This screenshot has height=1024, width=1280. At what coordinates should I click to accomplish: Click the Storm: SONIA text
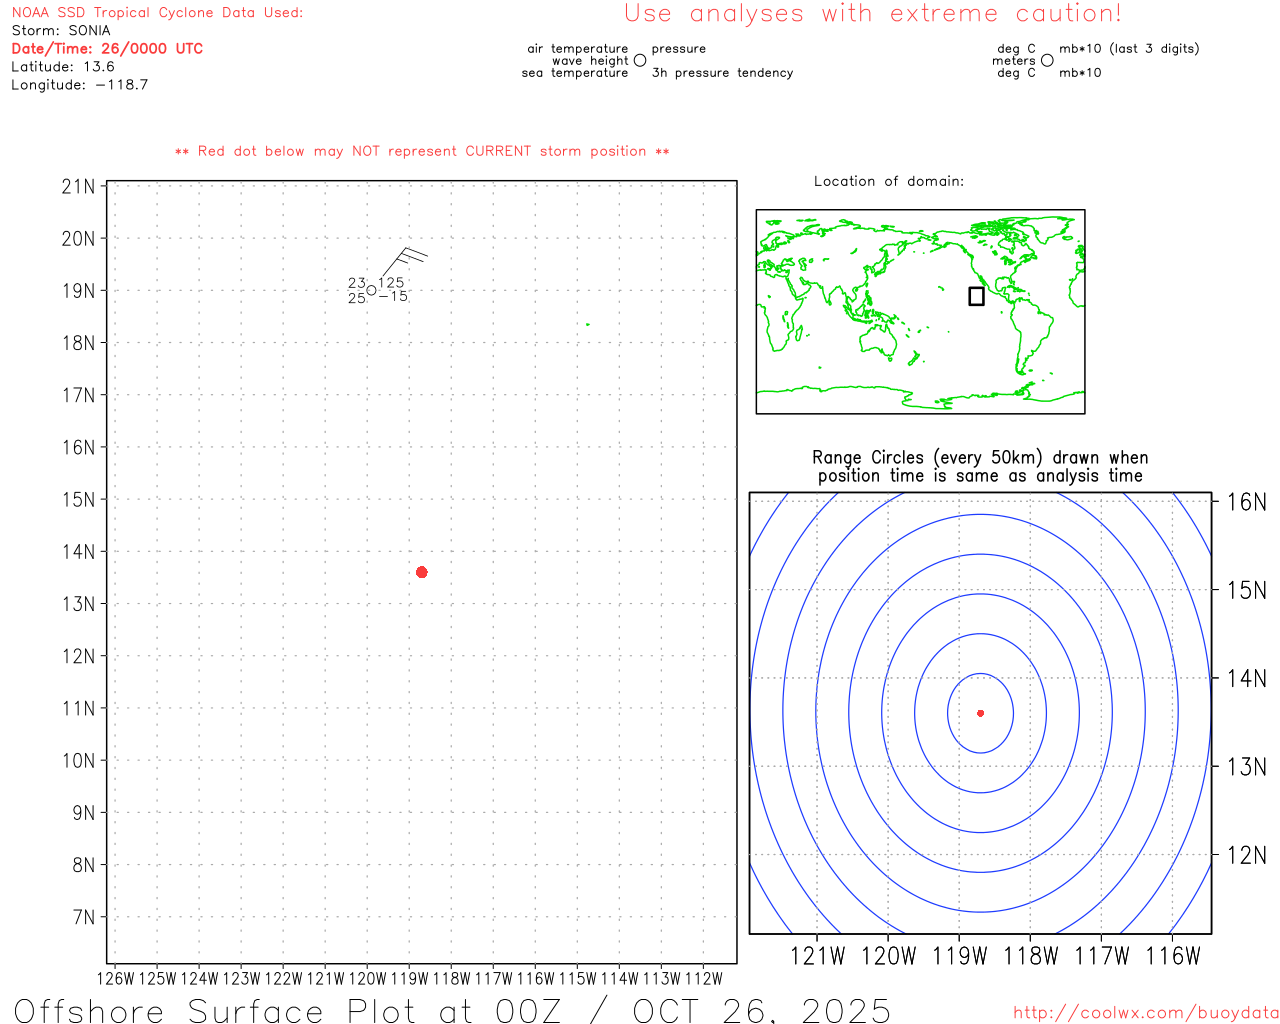coord(61,30)
